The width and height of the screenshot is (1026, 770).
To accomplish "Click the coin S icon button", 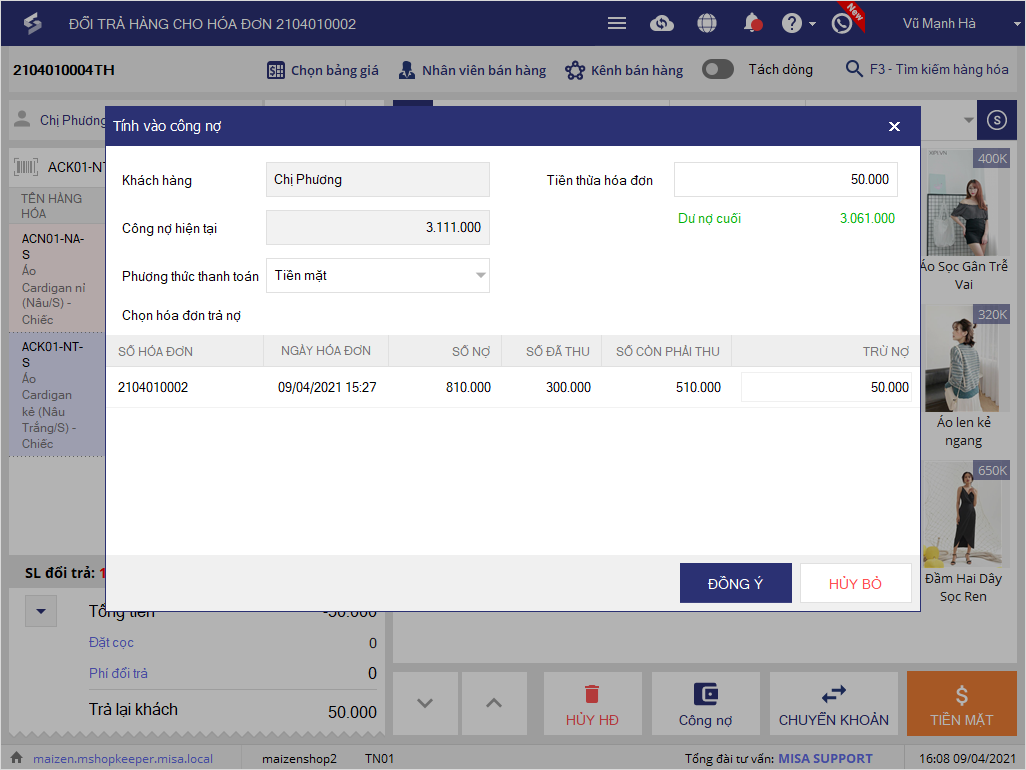I will pyautogui.click(x=997, y=120).
